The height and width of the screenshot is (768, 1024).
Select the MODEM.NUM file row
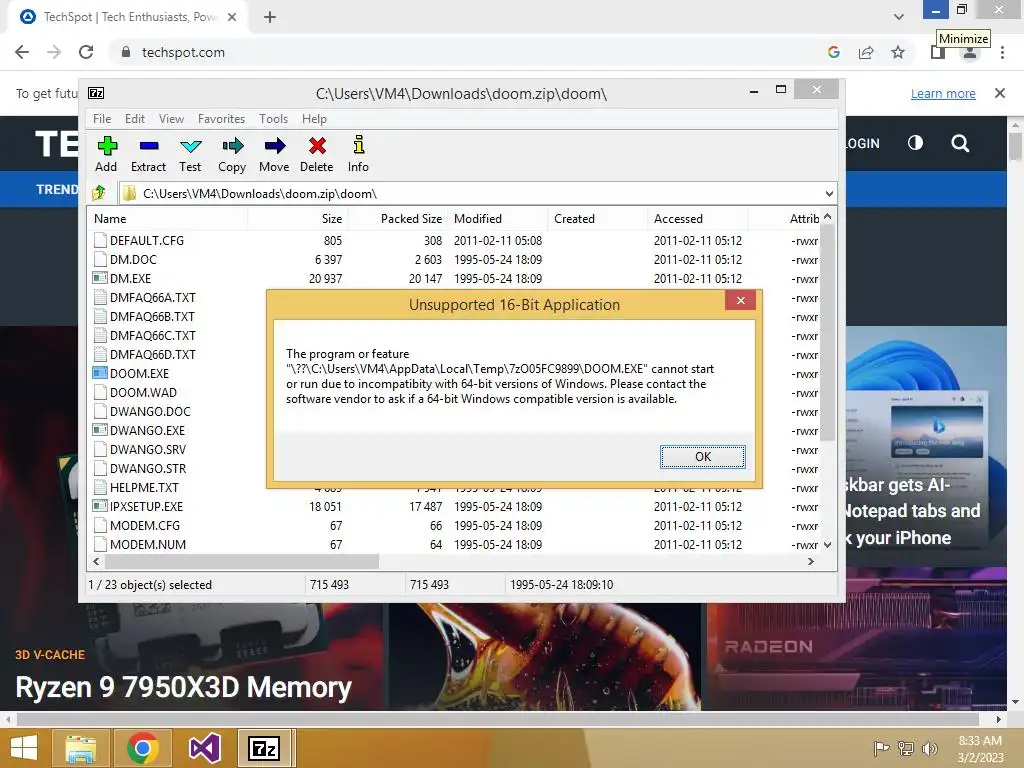455,544
